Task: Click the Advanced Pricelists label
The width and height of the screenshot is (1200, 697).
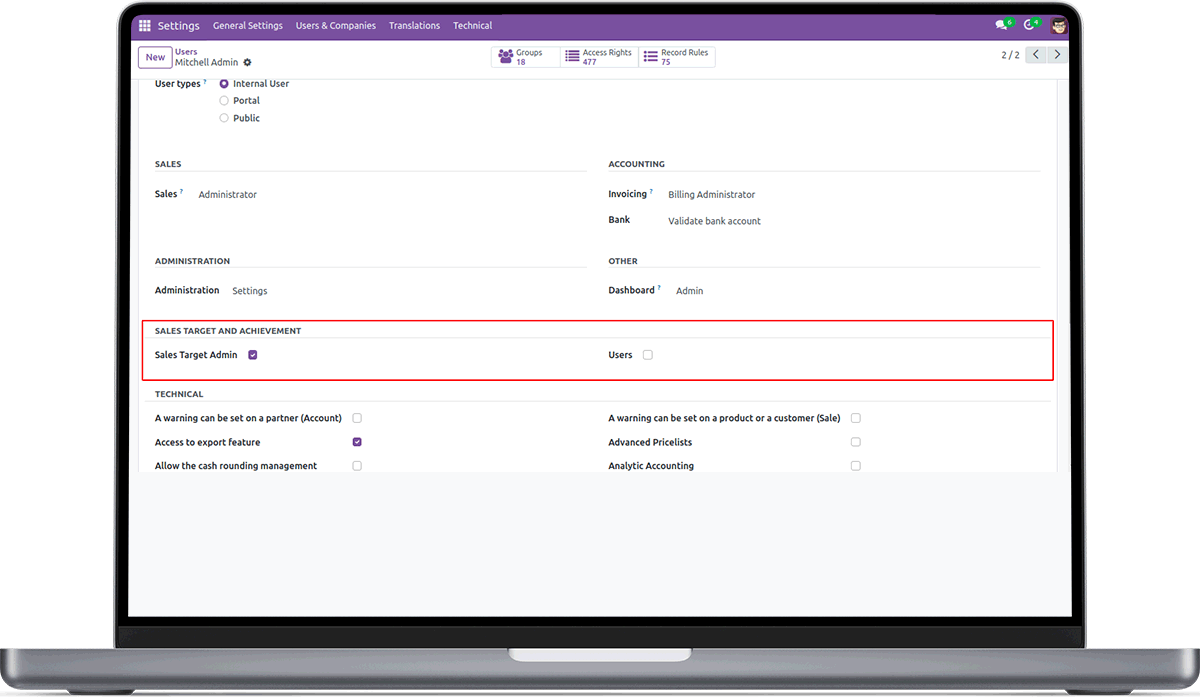Action: [650, 442]
